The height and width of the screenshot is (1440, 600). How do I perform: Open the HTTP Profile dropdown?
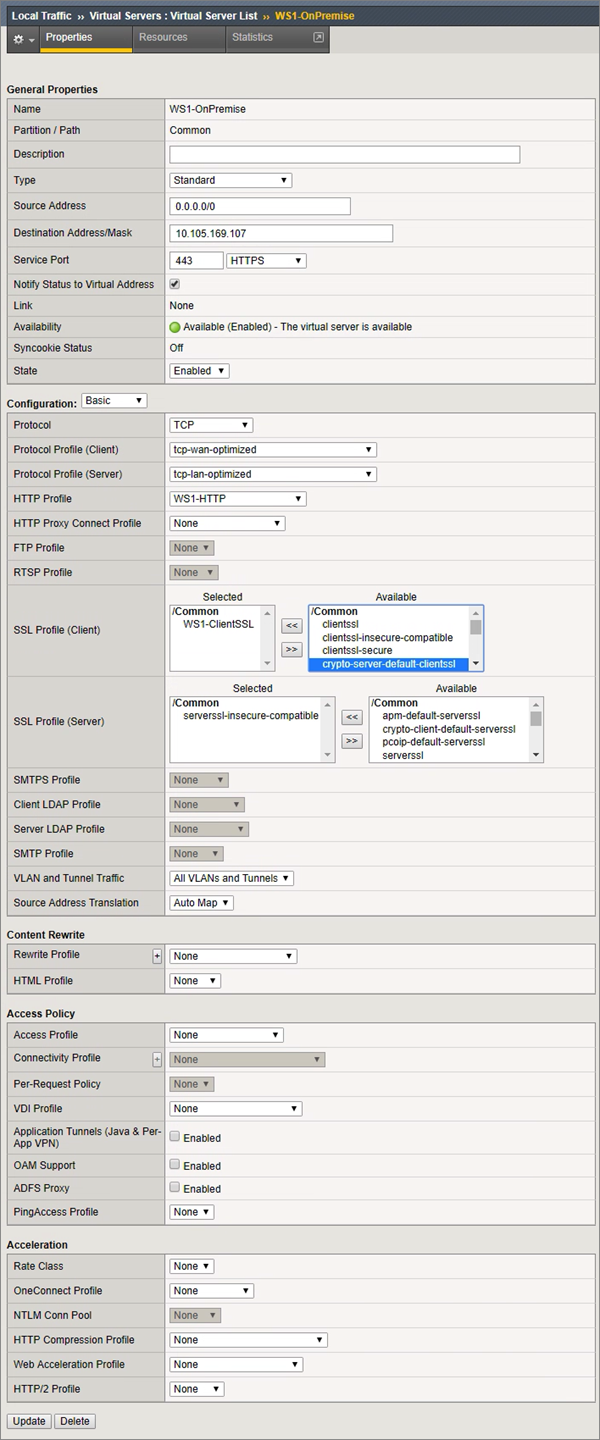(238, 499)
